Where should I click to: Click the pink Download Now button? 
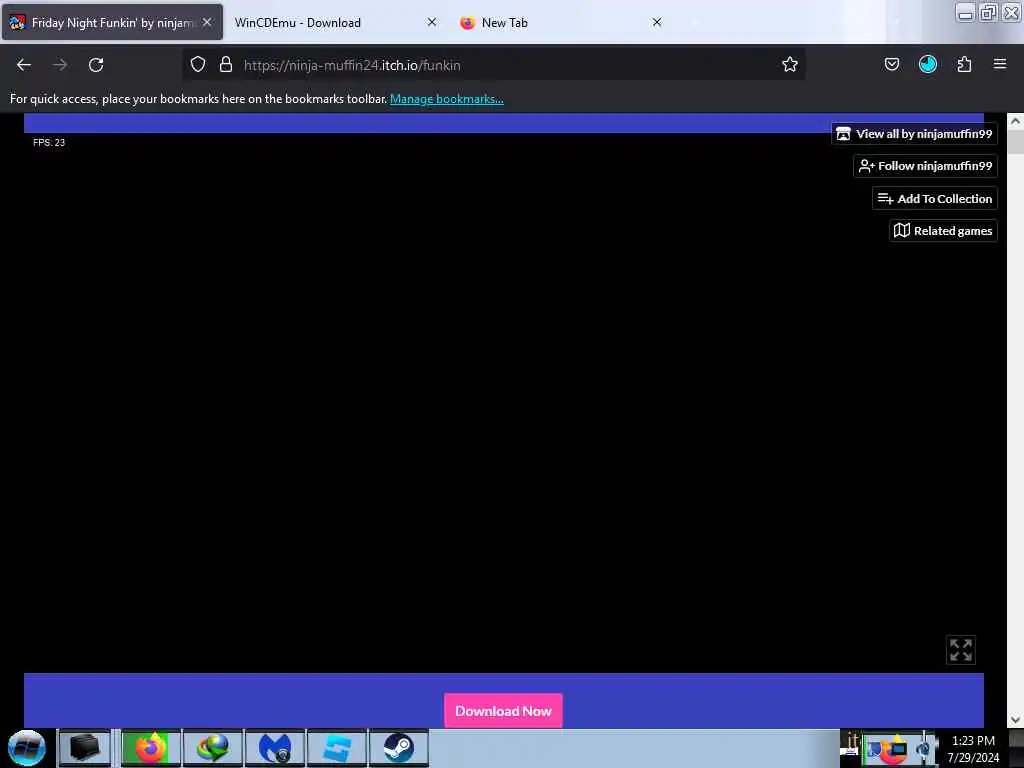503,711
